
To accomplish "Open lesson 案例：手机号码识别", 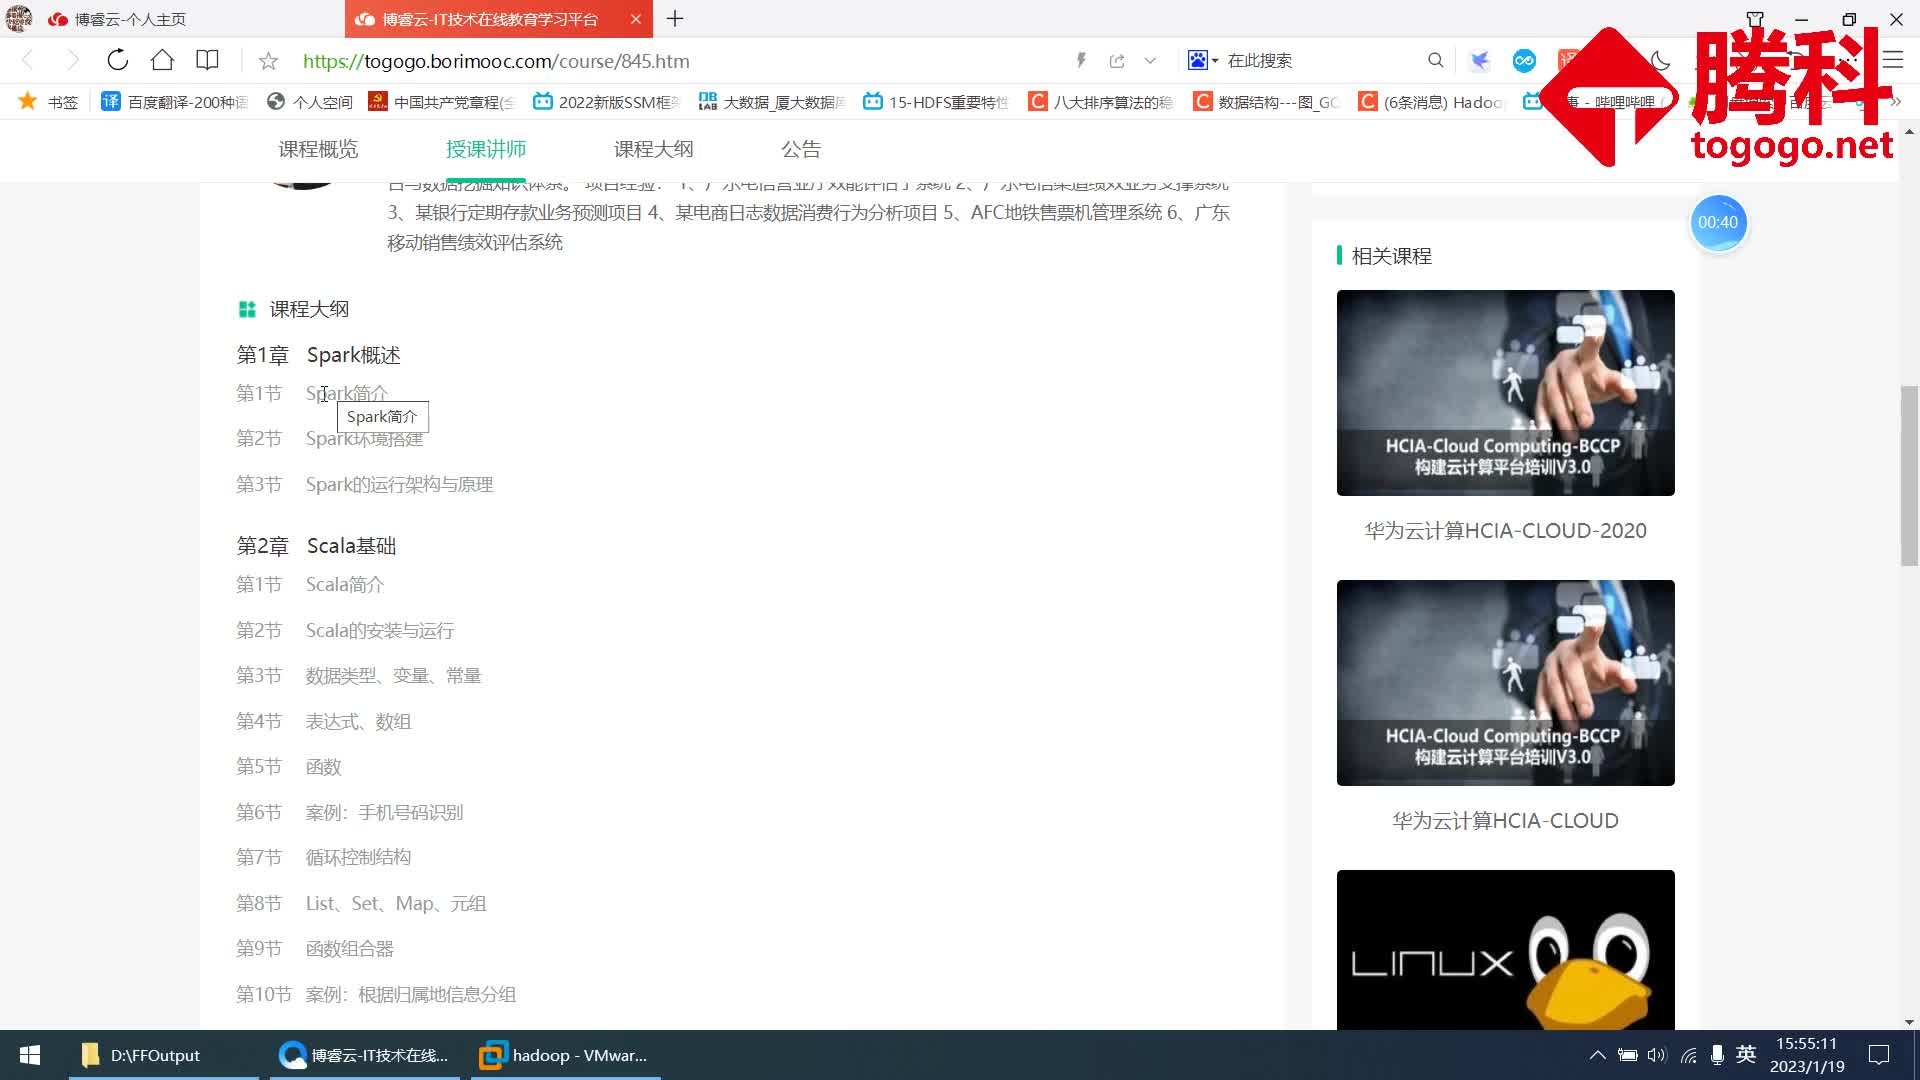I will pos(384,813).
